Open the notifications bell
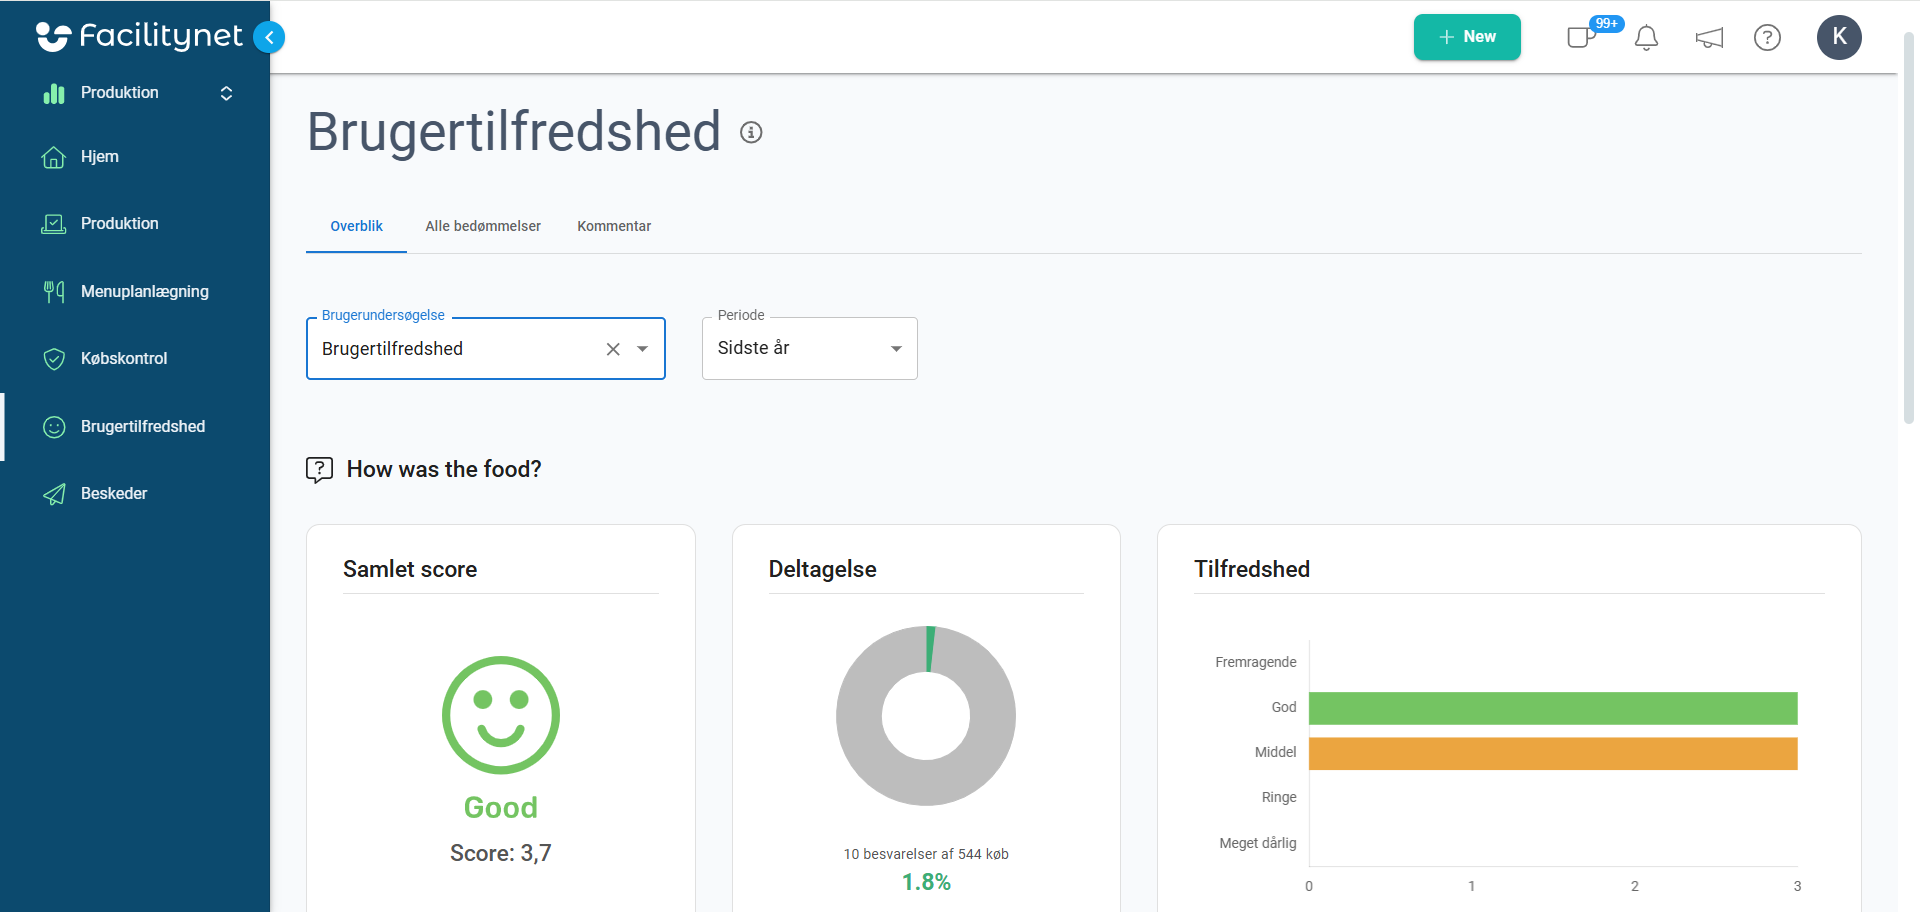This screenshot has width=1920, height=912. [1646, 38]
